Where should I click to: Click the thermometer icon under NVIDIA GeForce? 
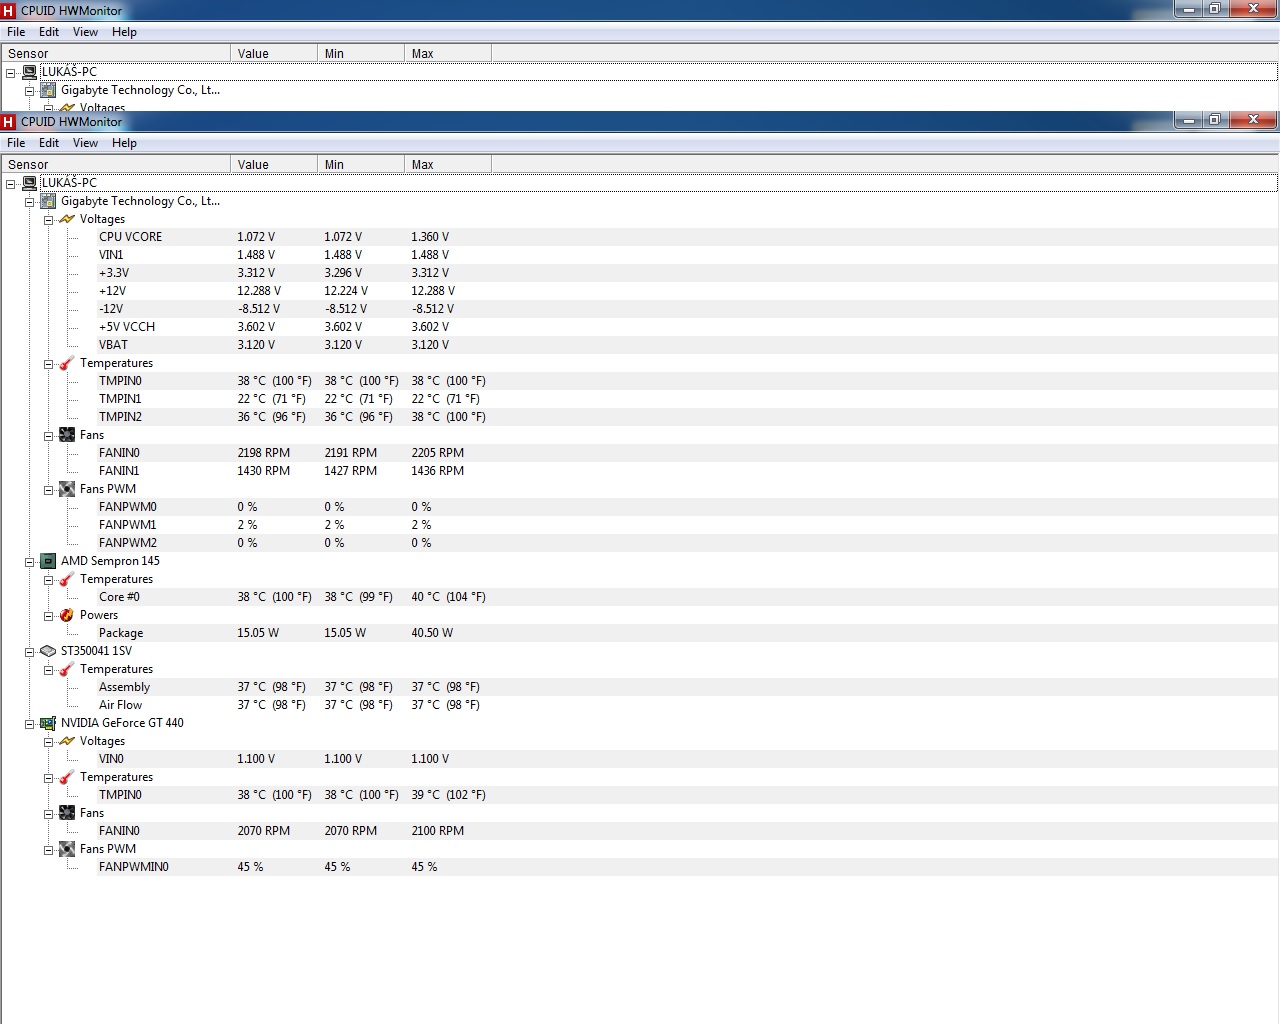[x=67, y=777]
